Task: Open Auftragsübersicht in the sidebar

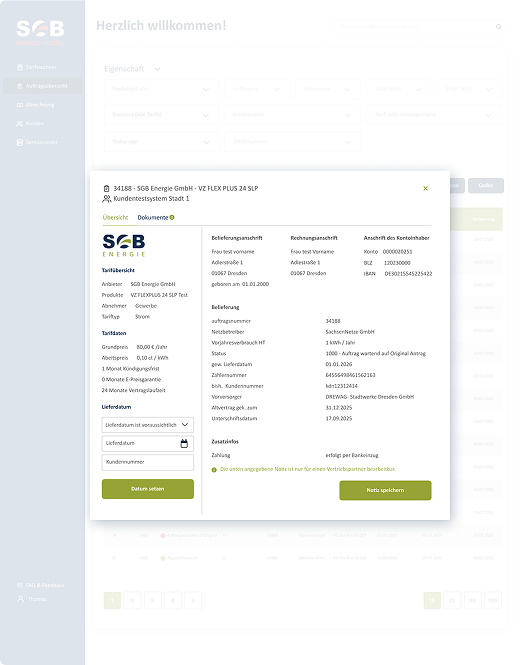Action: pyautogui.click(x=42, y=86)
